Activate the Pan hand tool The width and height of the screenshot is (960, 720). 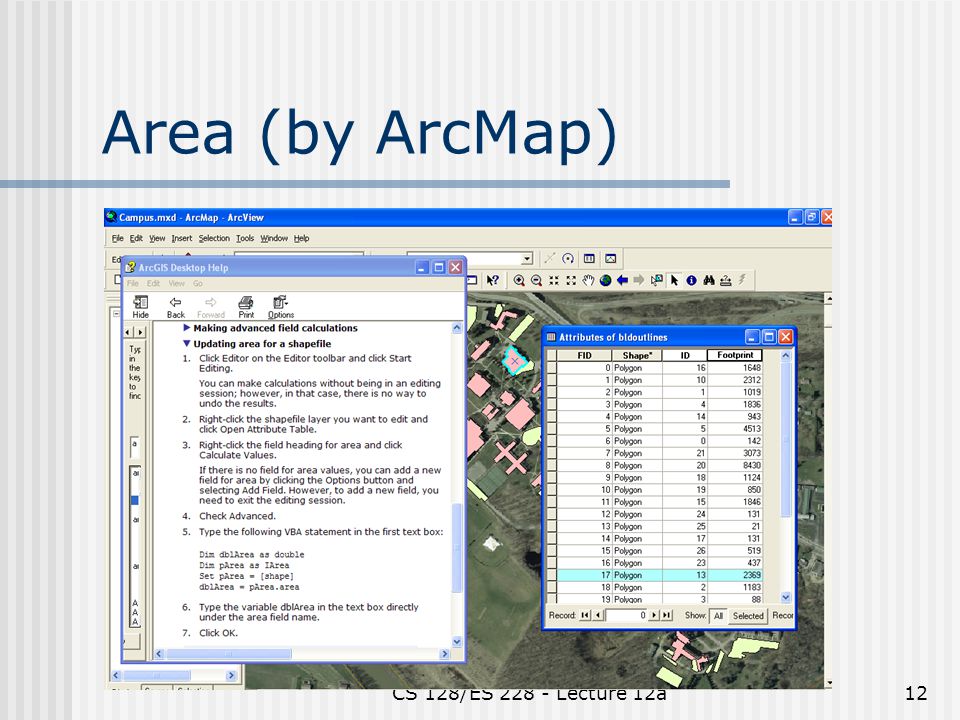click(x=588, y=280)
